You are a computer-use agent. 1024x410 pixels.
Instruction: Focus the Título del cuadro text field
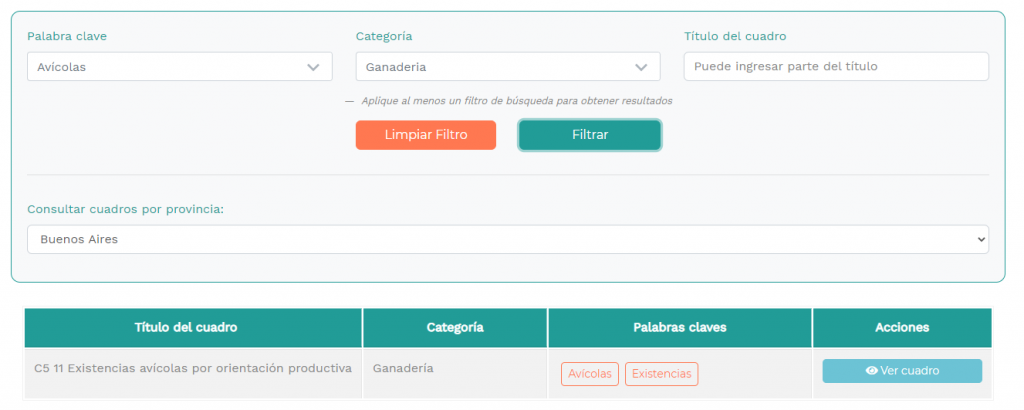(836, 67)
